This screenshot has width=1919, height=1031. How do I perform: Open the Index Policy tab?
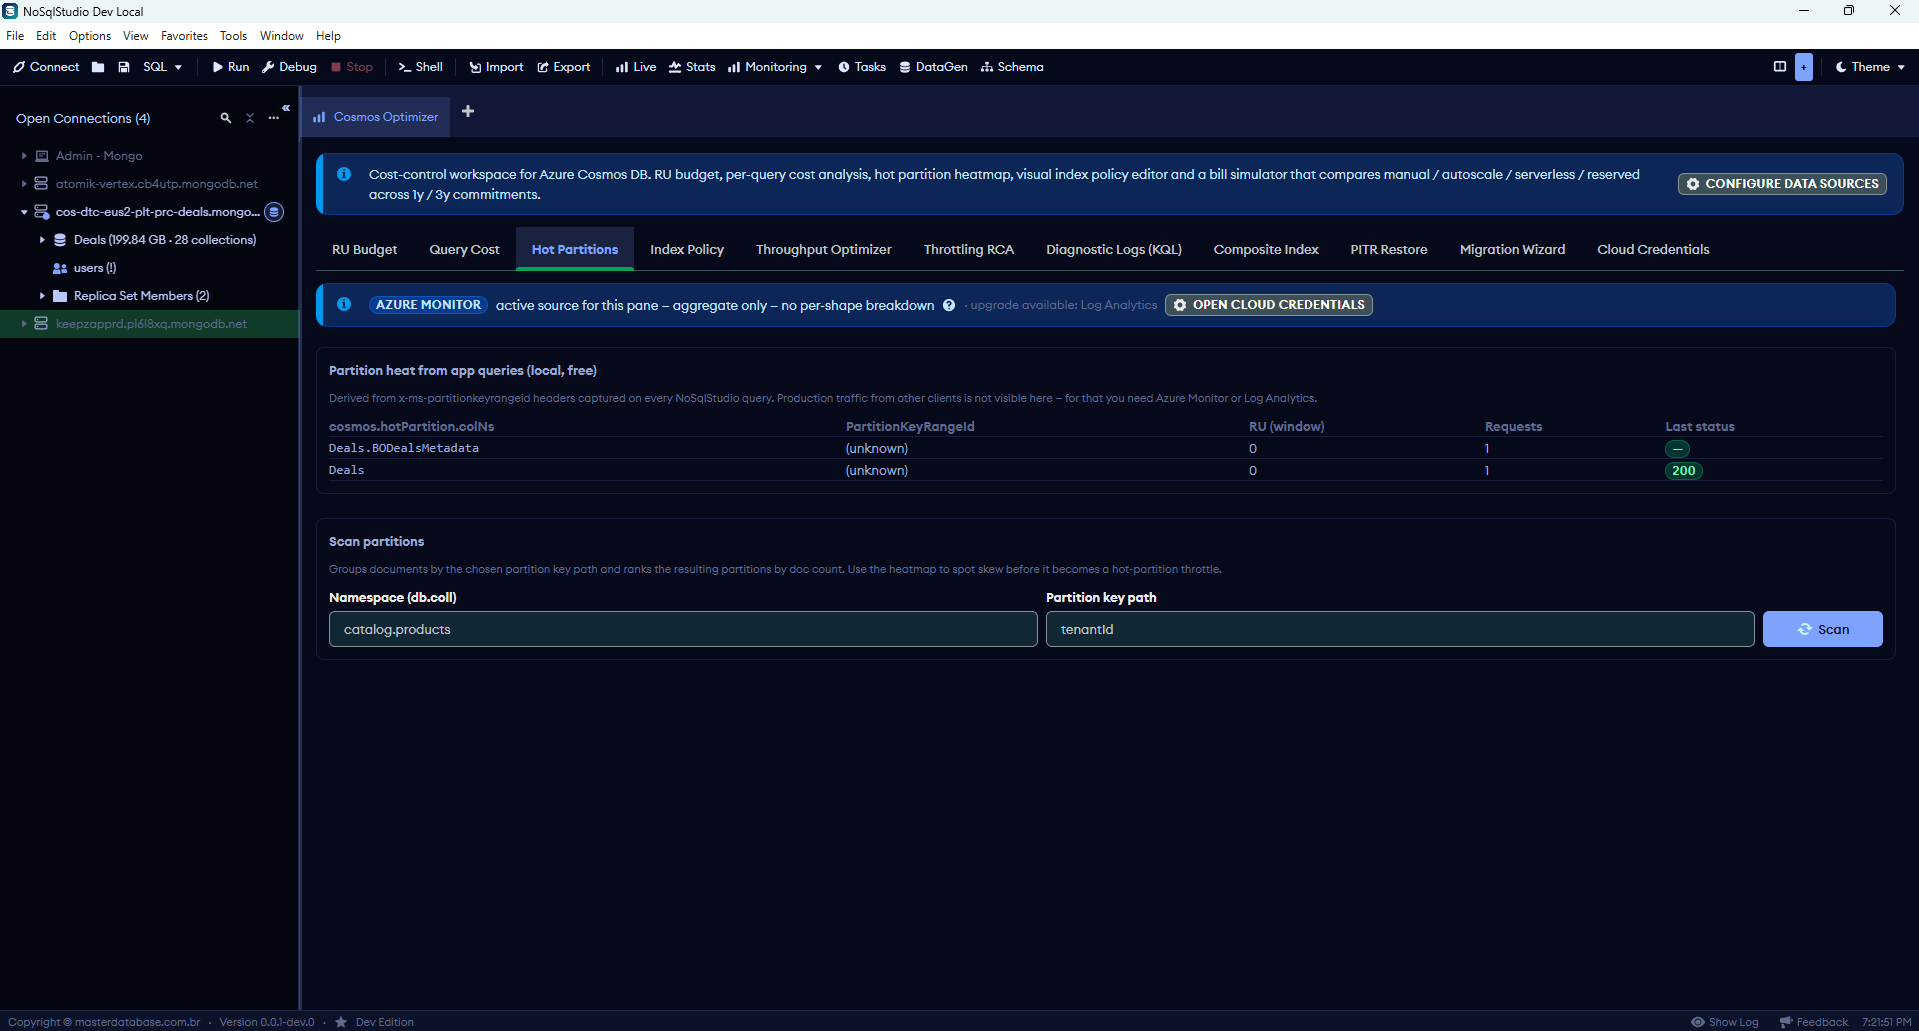[687, 250]
